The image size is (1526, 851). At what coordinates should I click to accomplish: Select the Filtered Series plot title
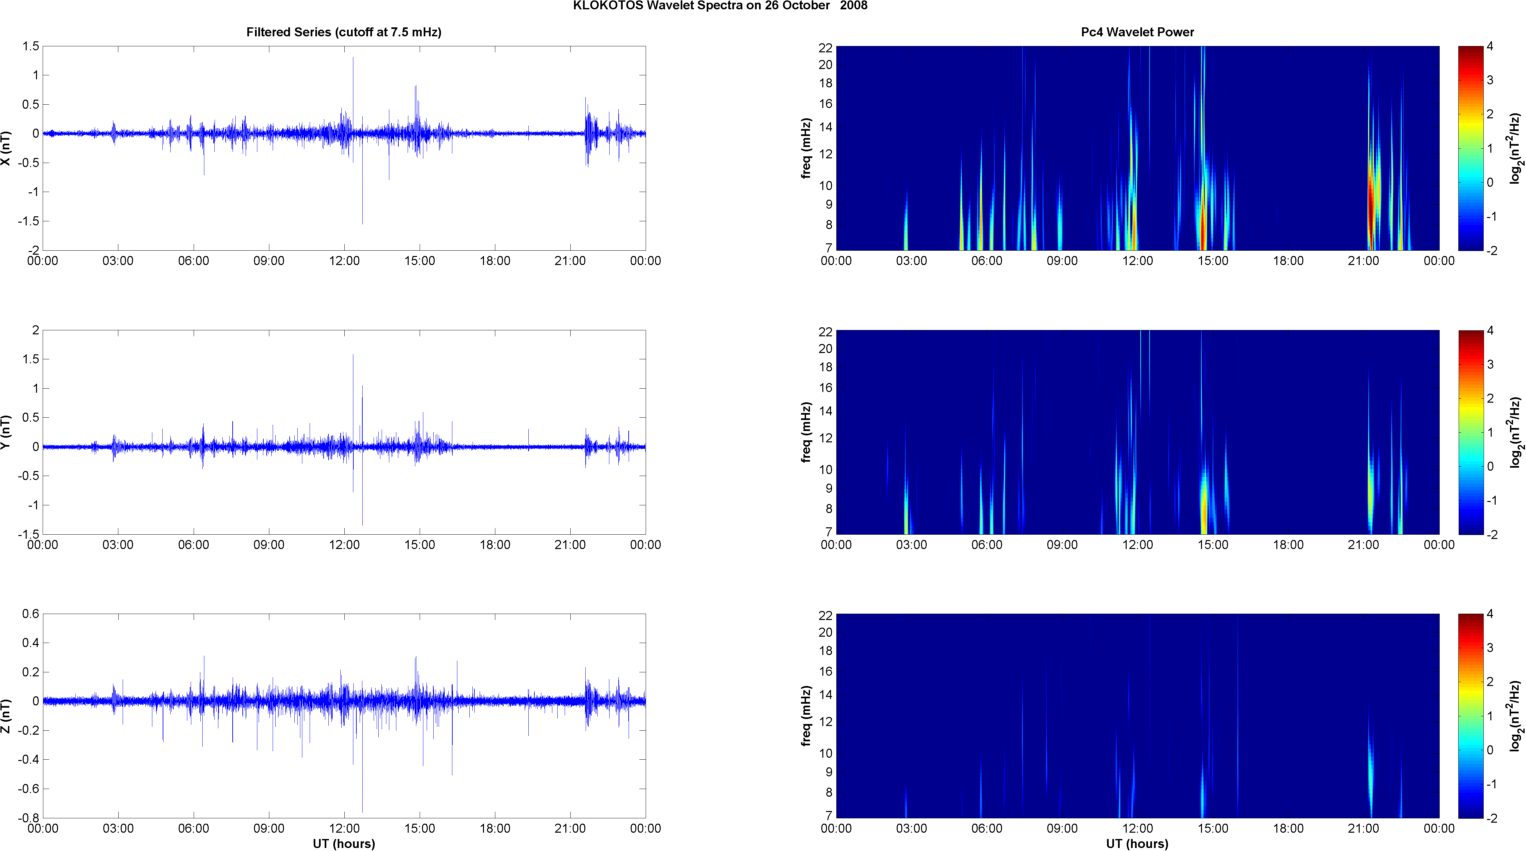[343, 32]
